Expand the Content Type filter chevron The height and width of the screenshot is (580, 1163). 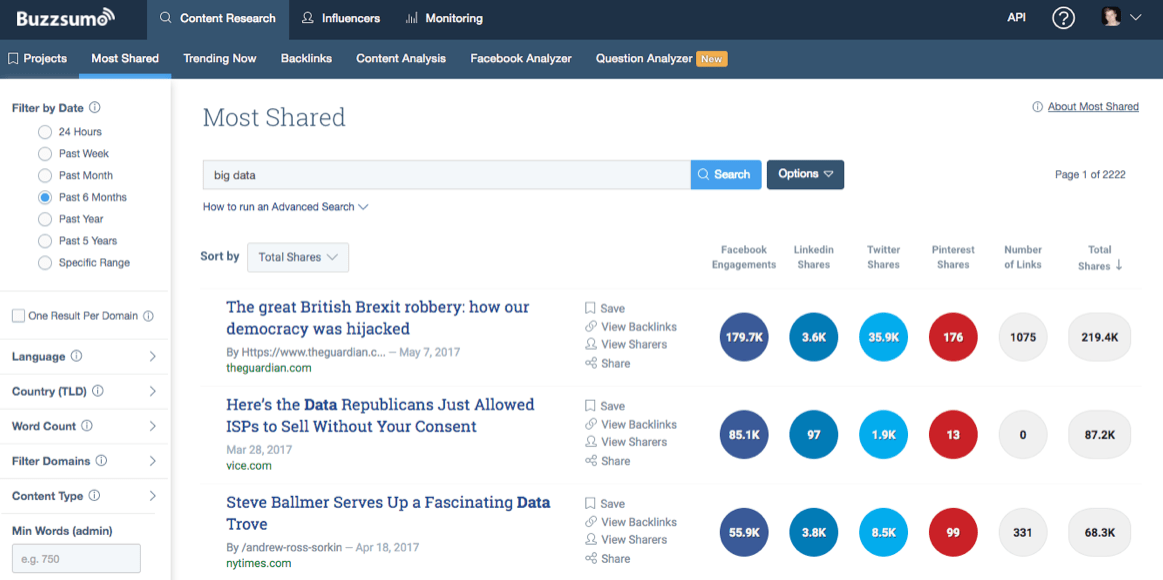(x=153, y=496)
